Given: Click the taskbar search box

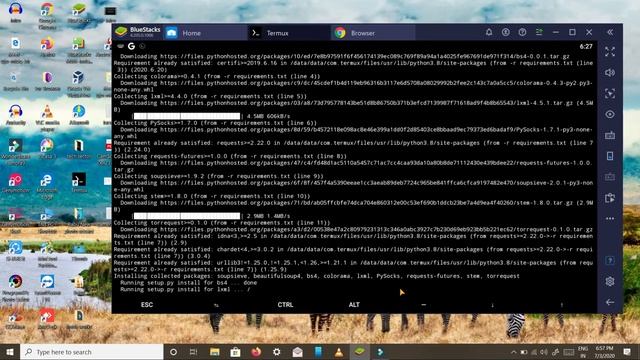Looking at the screenshot, I should tap(92, 352).
